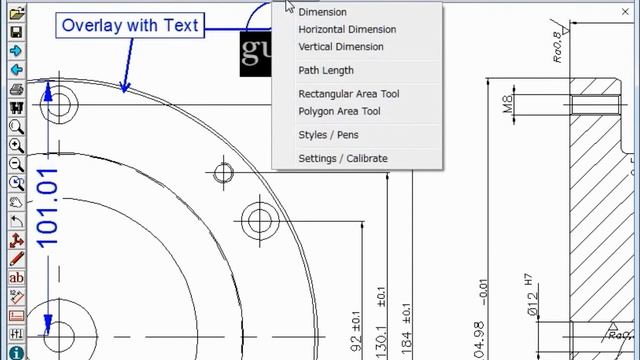Click the Ø12 H7 dimension label
Image resolution: width=640 pixels, height=360 pixels.
pyautogui.click(x=531, y=295)
